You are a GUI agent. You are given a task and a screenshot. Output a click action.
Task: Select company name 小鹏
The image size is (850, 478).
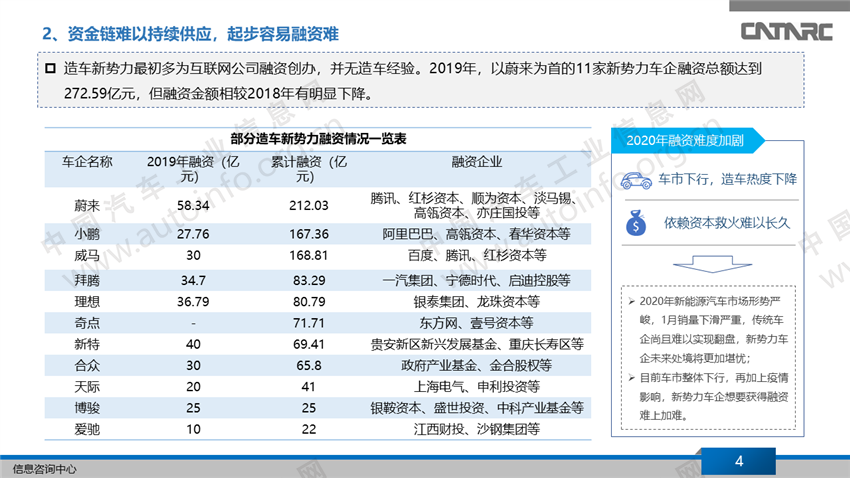(x=87, y=234)
